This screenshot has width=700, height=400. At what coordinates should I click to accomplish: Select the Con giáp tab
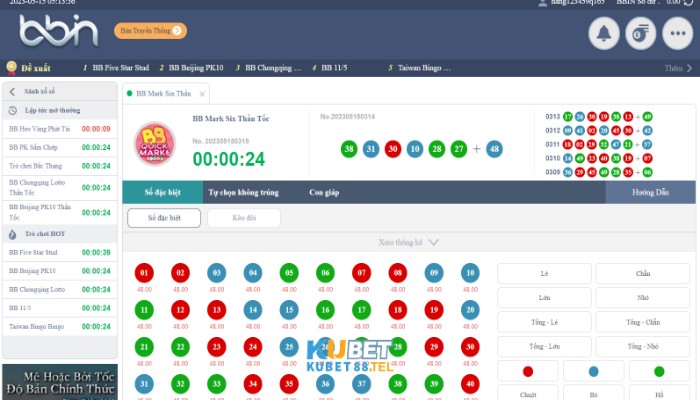pyautogui.click(x=324, y=192)
